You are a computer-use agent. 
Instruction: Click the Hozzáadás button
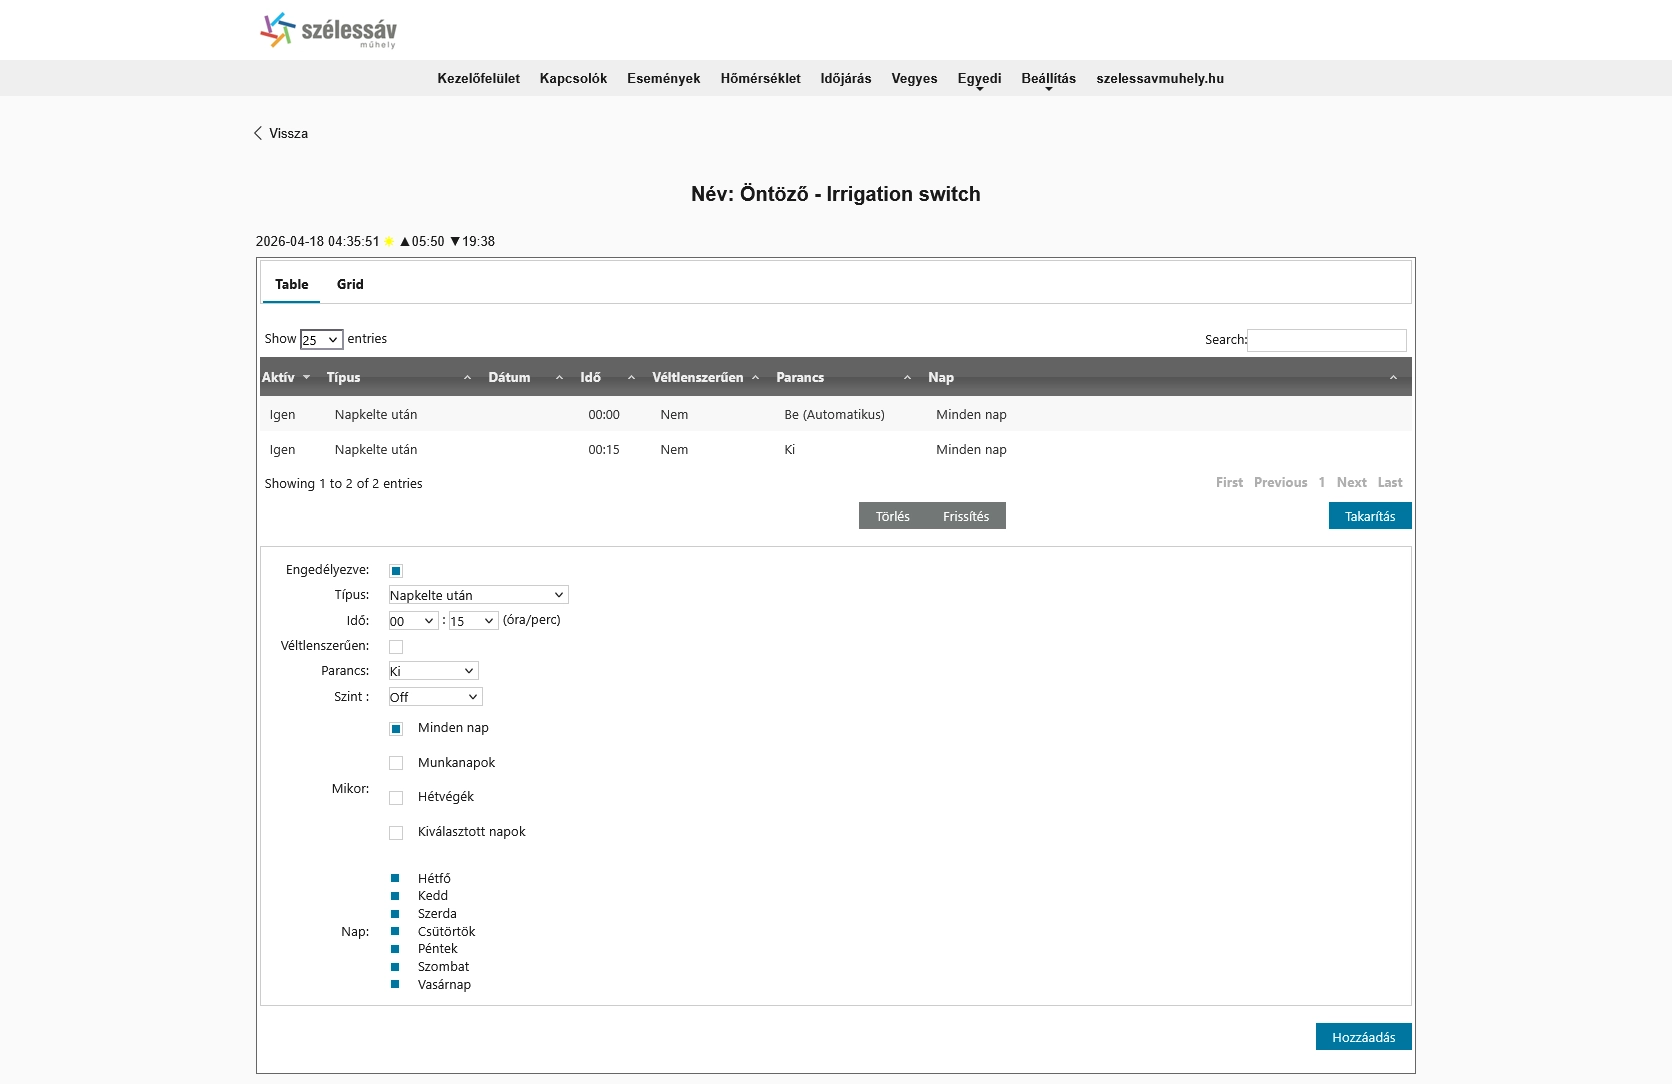click(1363, 1037)
